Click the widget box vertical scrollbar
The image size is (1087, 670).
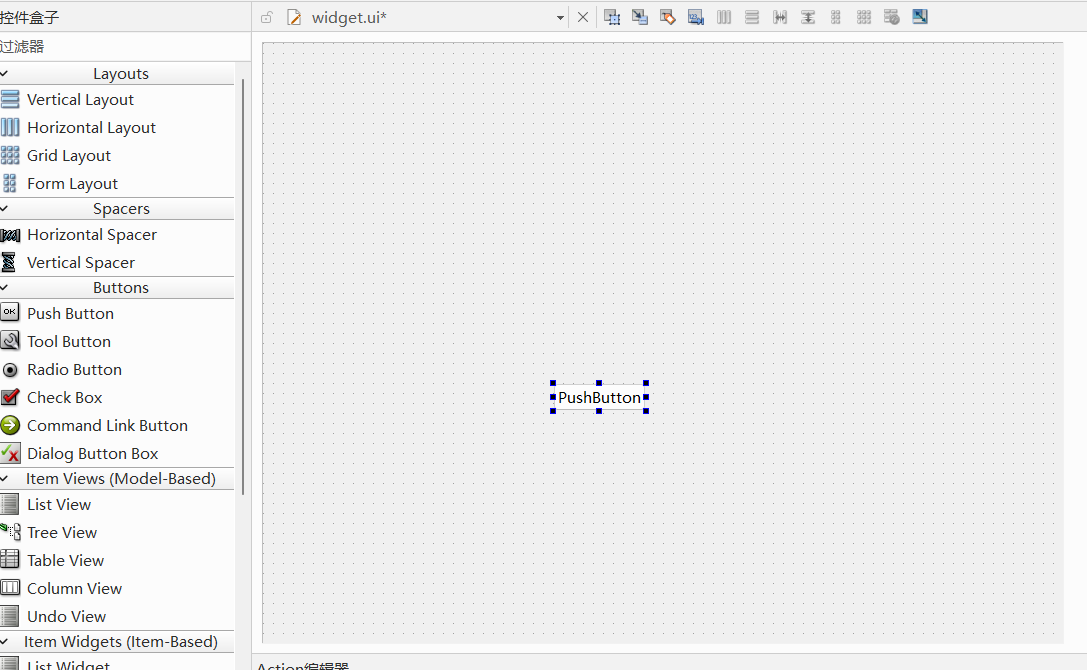[243, 286]
